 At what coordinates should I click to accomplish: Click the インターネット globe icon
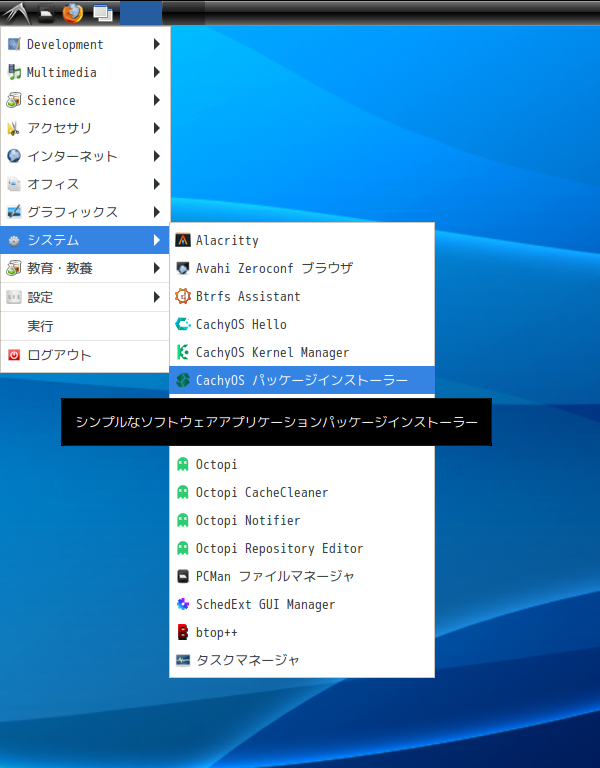coord(14,156)
